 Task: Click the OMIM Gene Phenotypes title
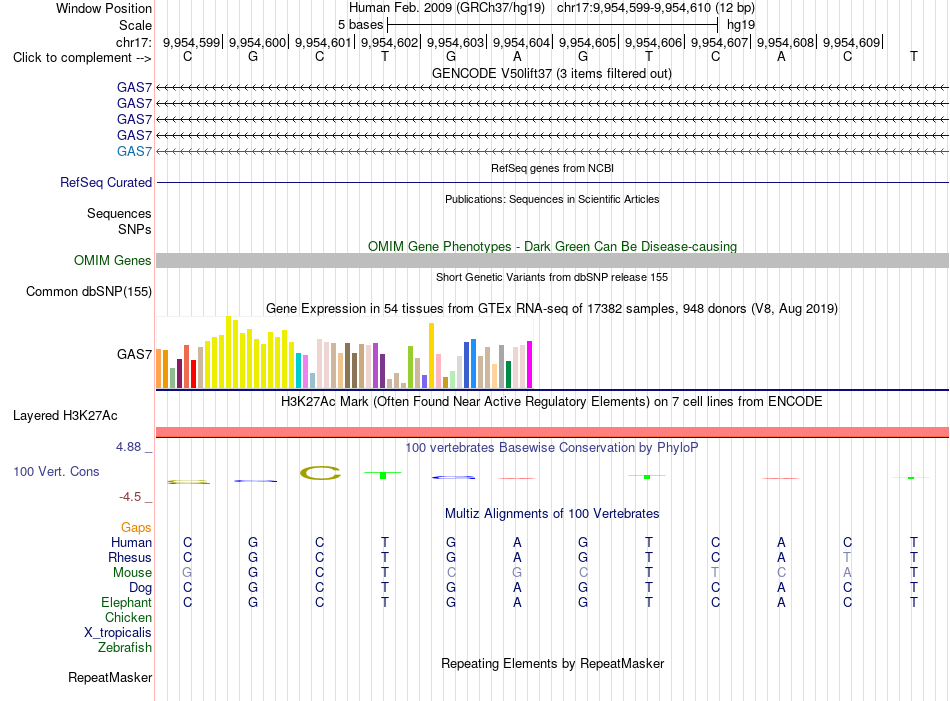point(552,247)
